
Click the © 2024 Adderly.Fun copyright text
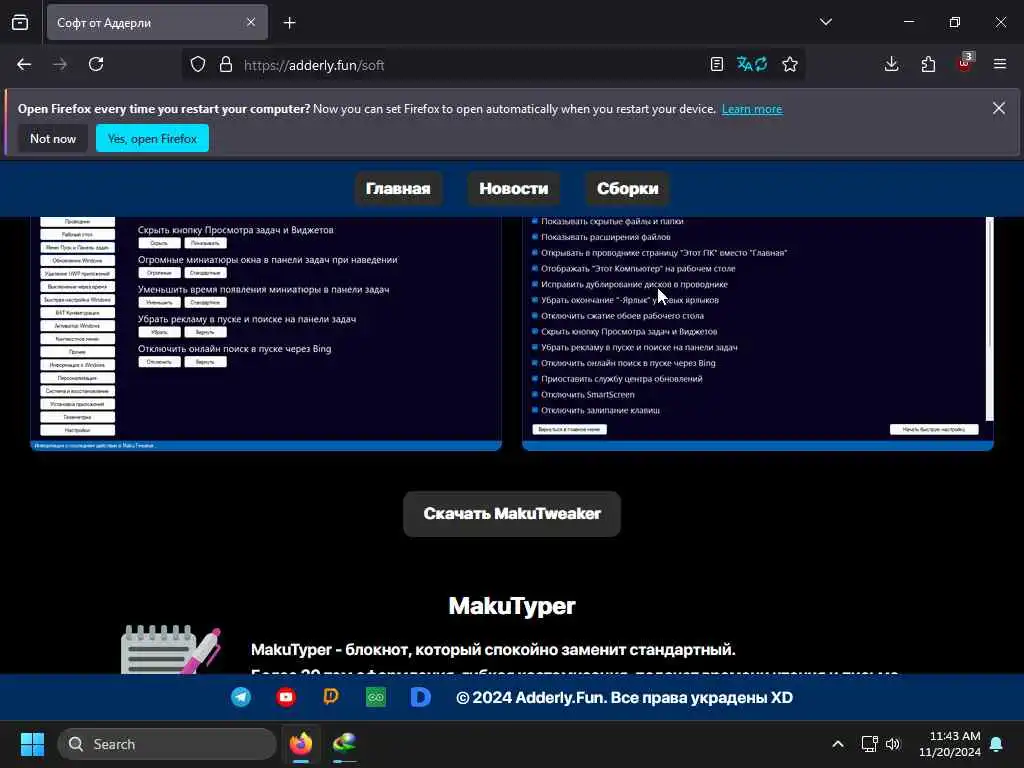pyautogui.click(x=624, y=697)
